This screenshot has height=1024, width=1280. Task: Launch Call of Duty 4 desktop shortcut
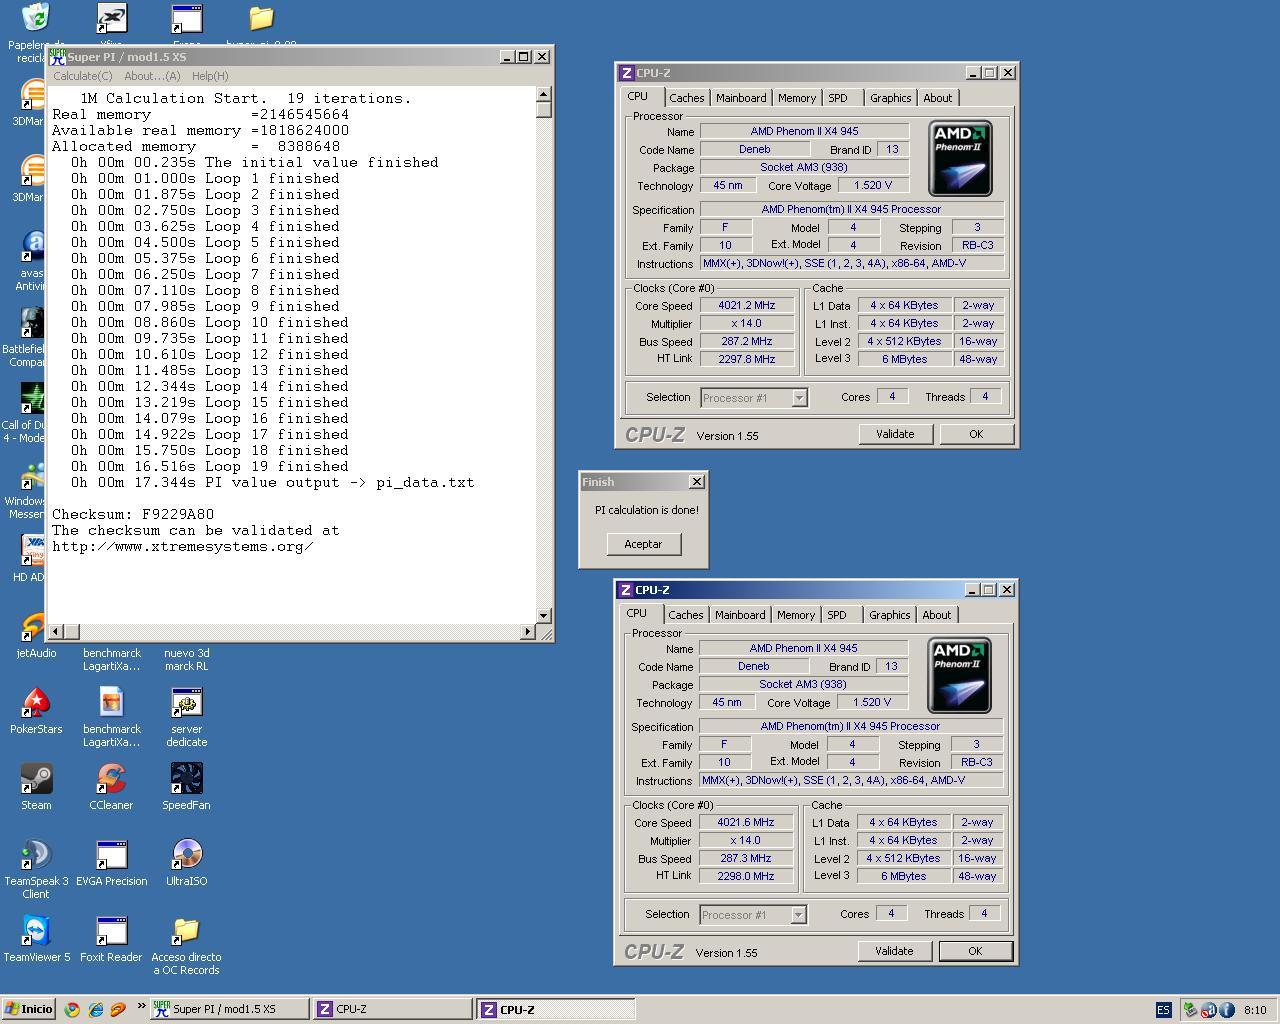point(32,399)
